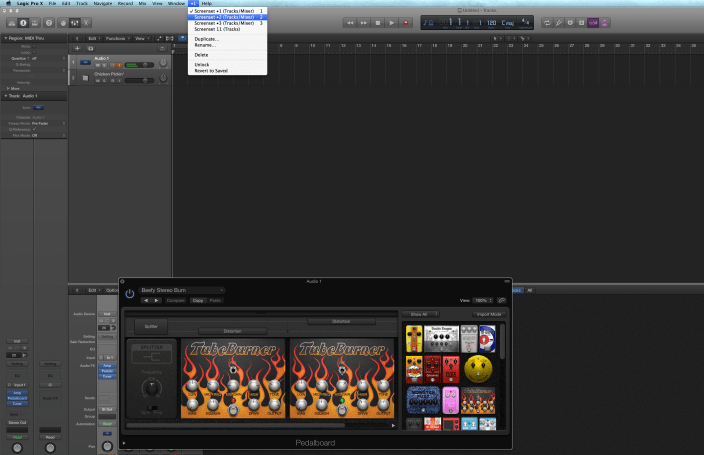The height and width of the screenshot is (455, 704).
Task: Click the rewind transport button
Action: tap(350, 22)
